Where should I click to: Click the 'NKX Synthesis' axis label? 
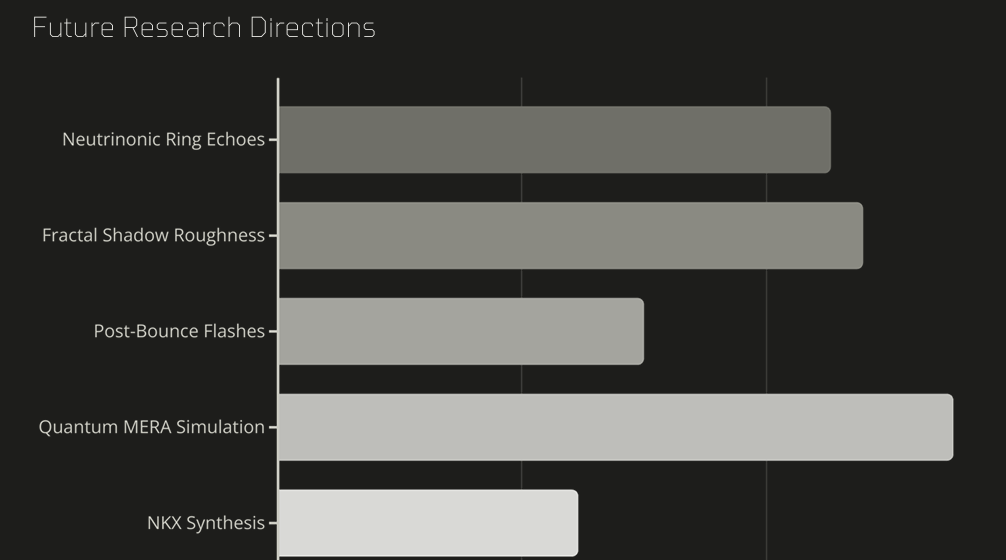pos(206,523)
